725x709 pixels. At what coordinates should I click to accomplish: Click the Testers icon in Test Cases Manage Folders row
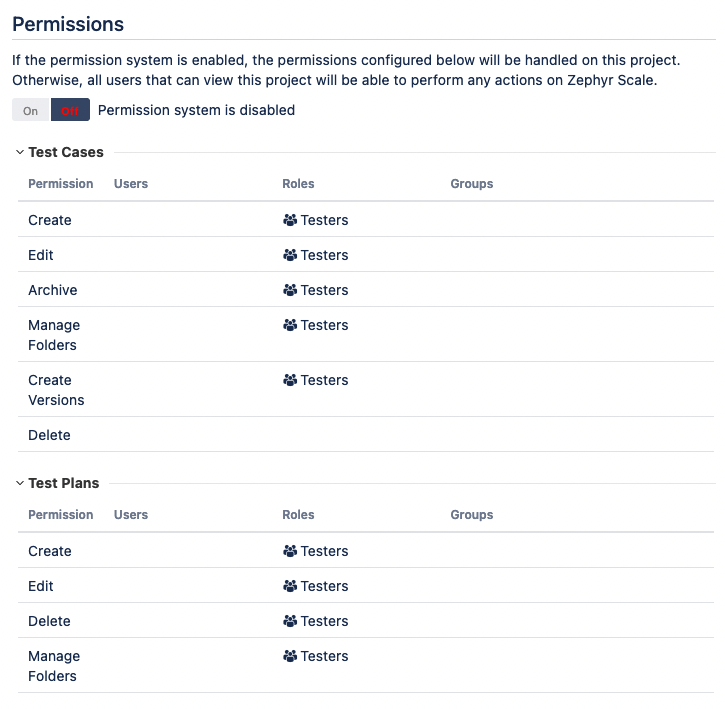coord(290,325)
